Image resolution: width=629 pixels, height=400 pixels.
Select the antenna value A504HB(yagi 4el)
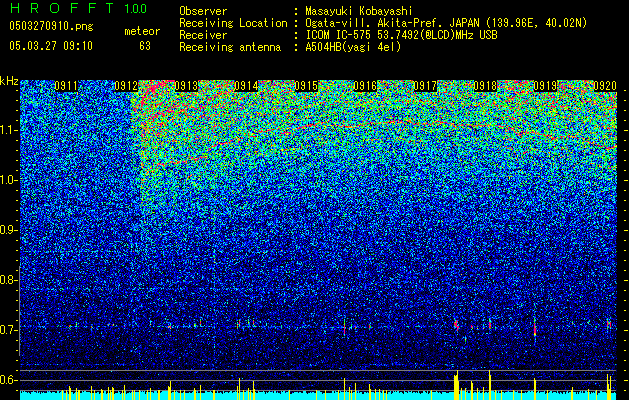(353, 47)
